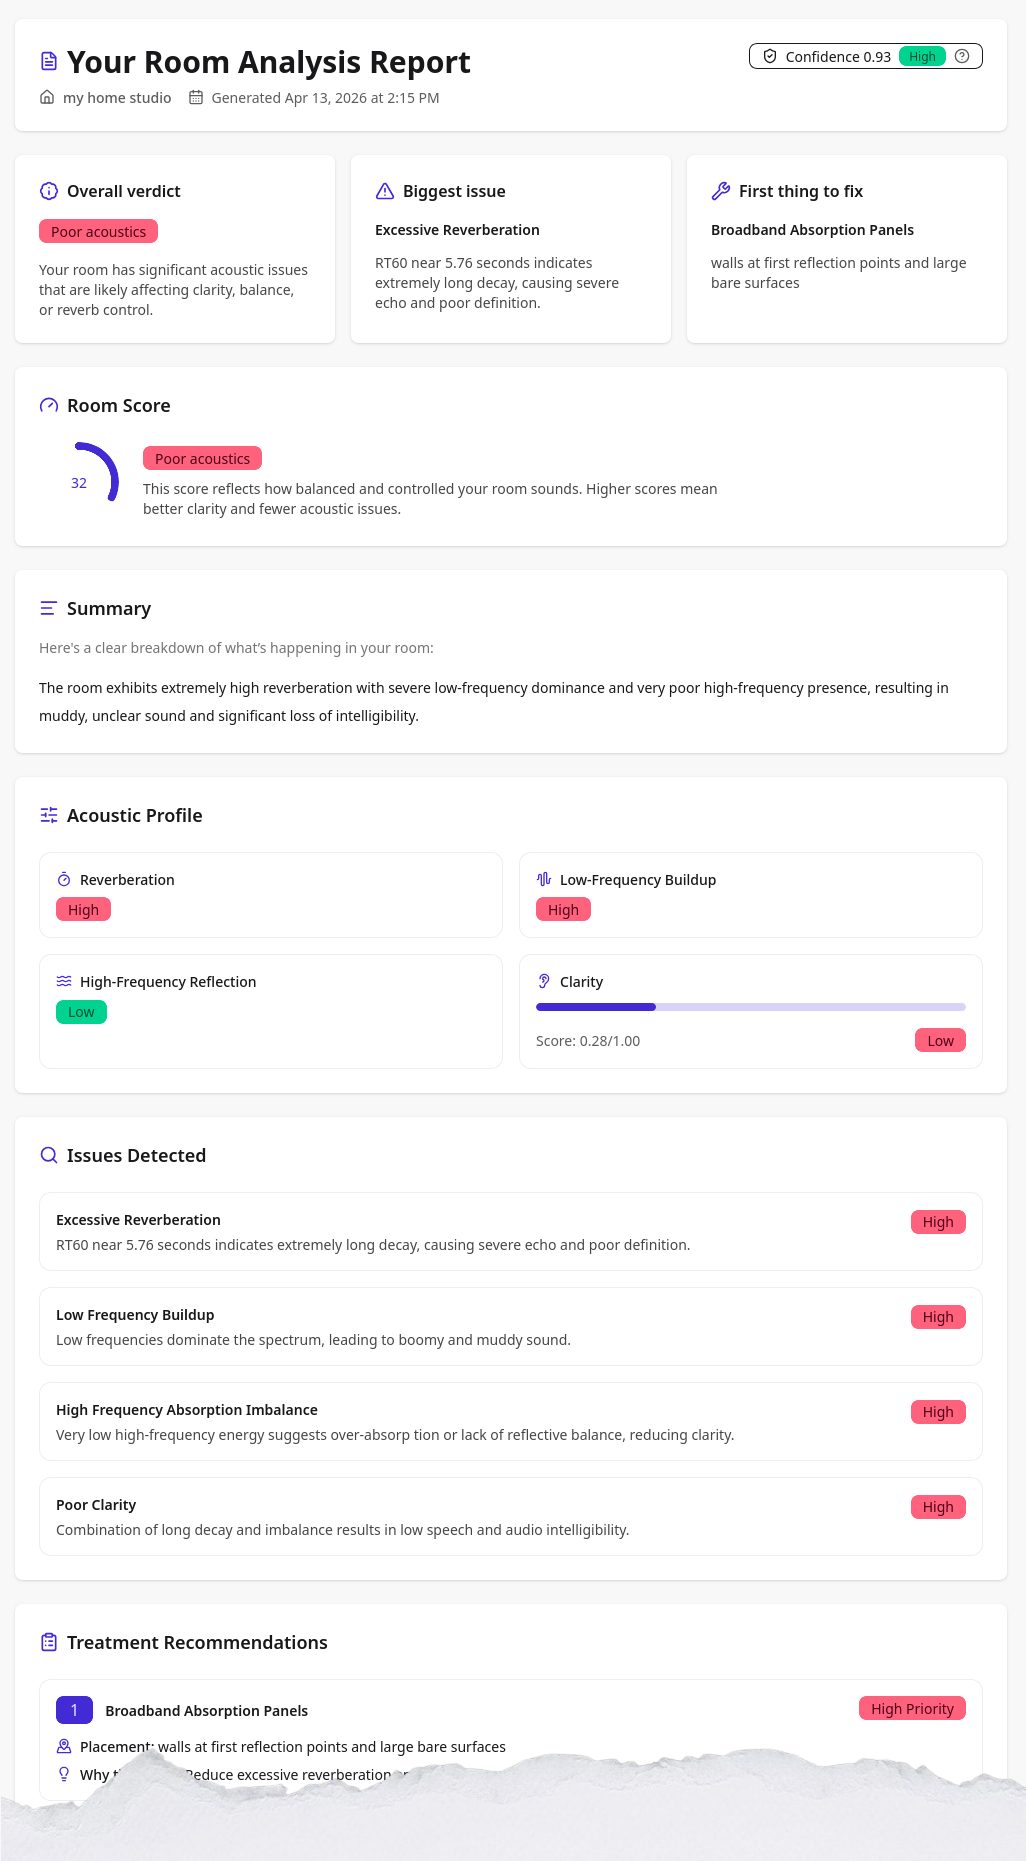Click the calendar icon beside the generated date

tap(196, 97)
